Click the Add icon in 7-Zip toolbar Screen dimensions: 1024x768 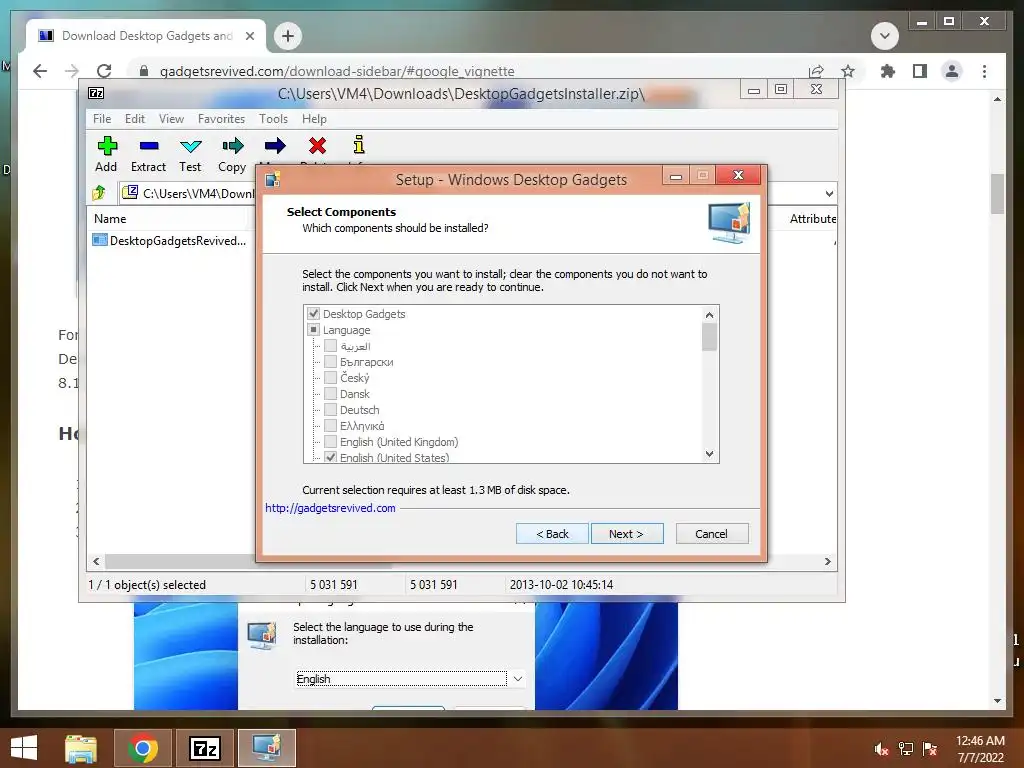pyautogui.click(x=107, y=146)
